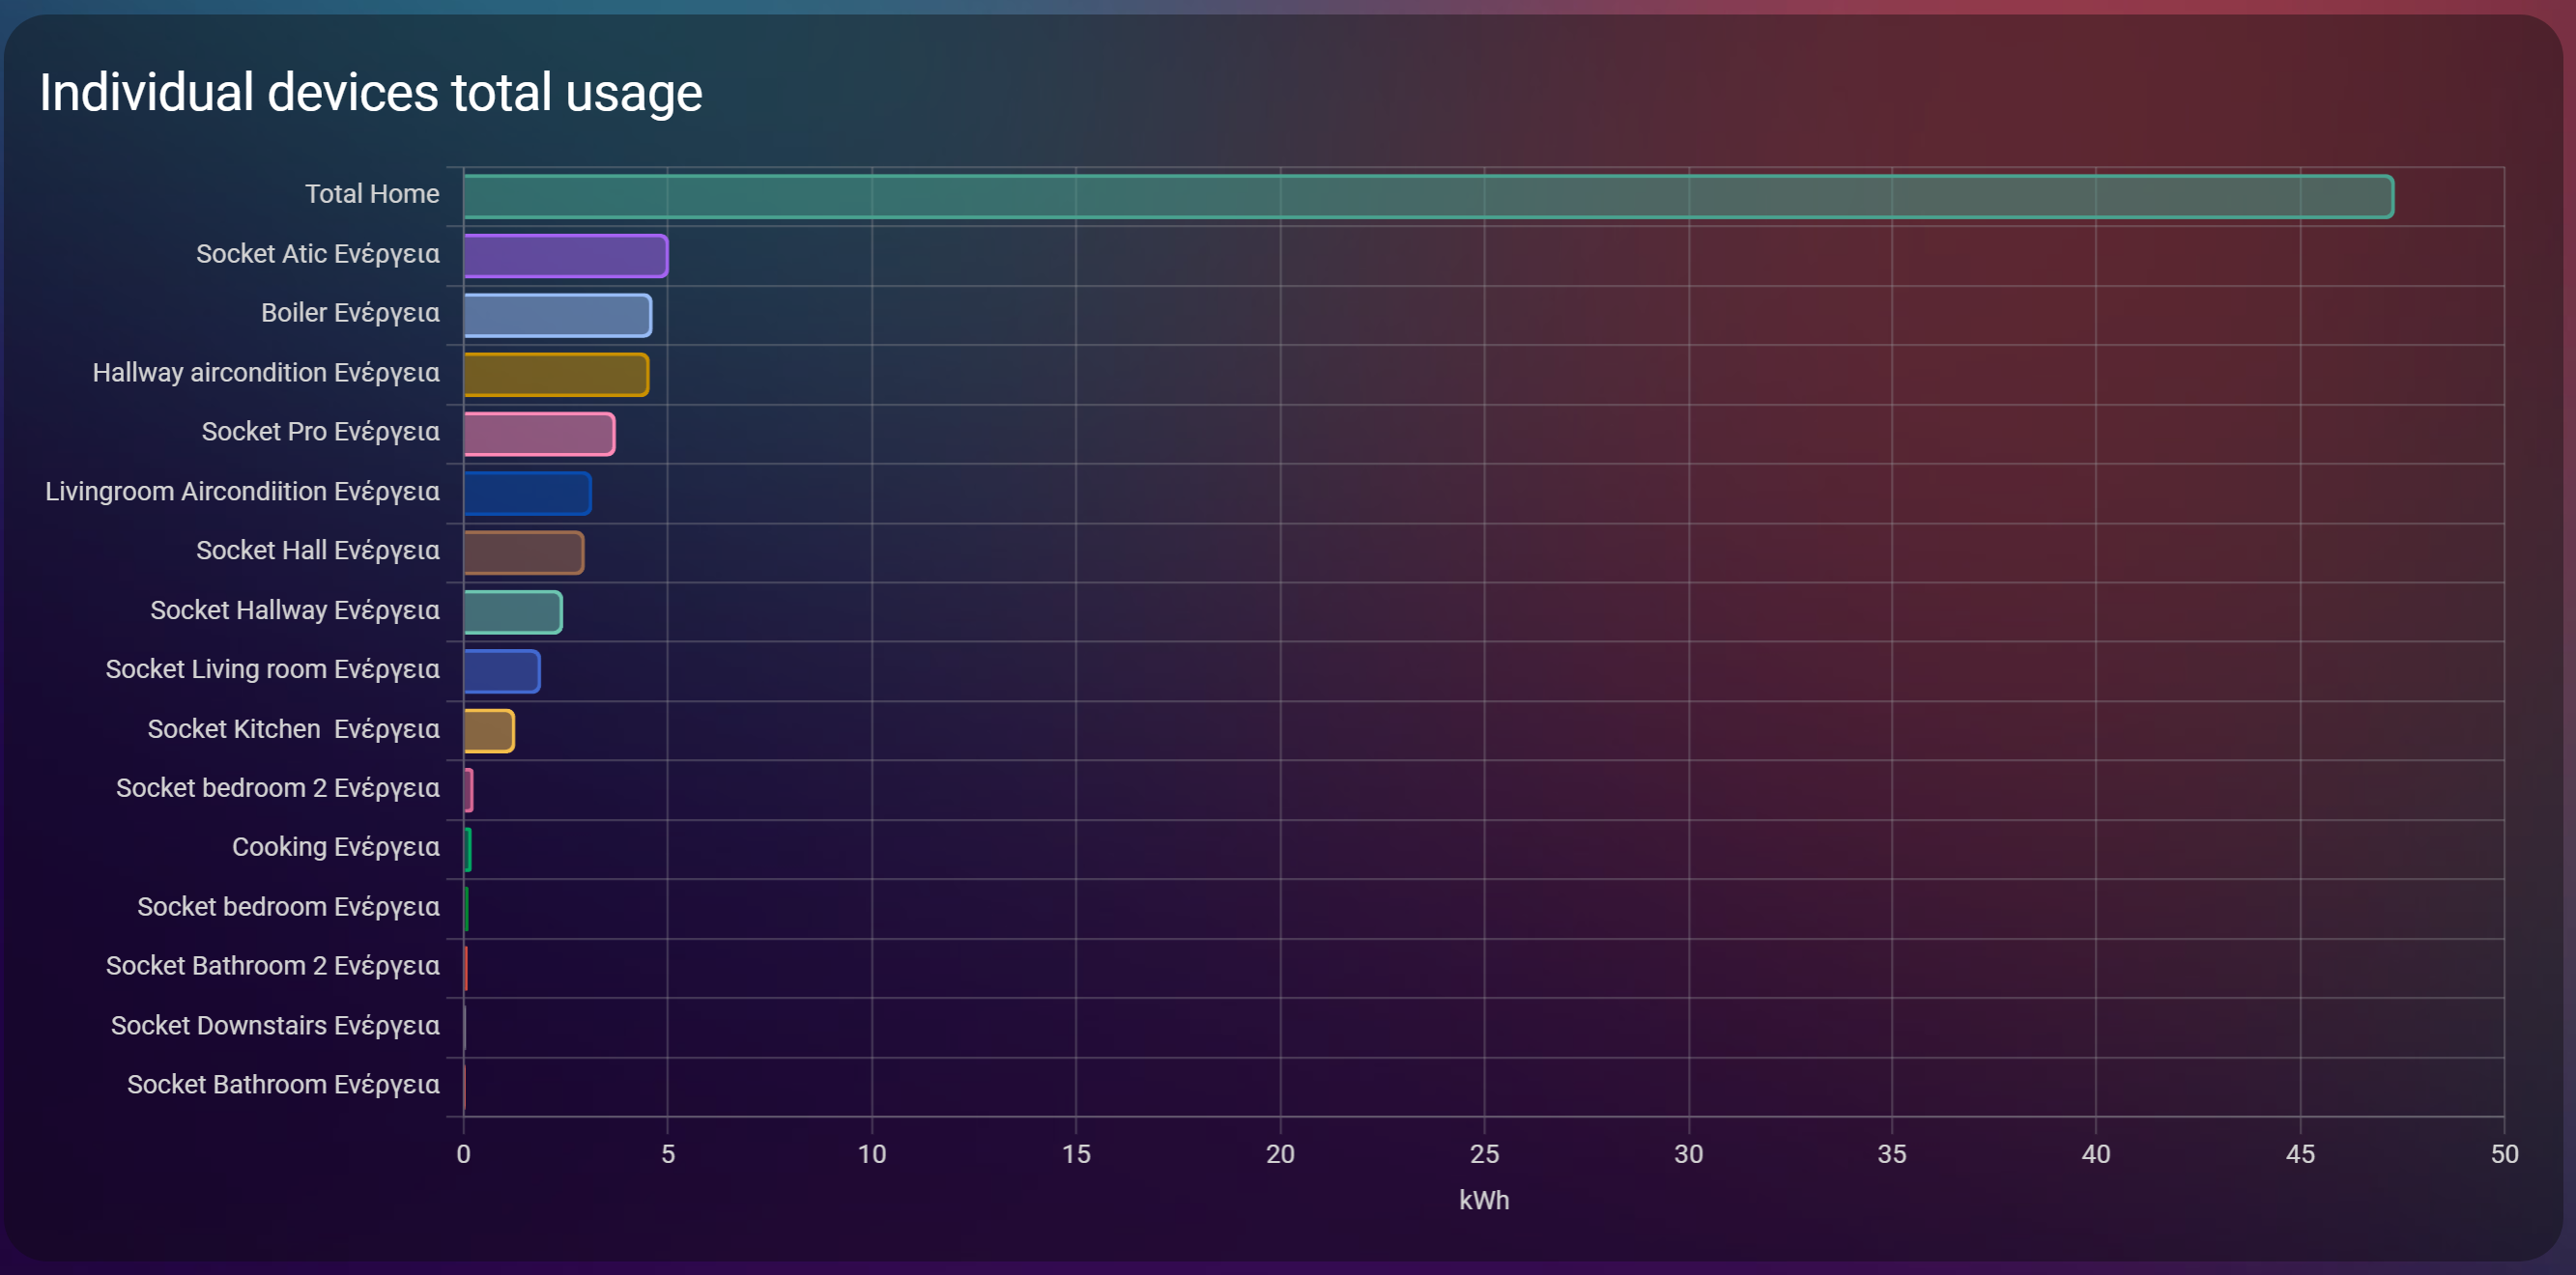Select the Socket Living room bar

point(501,672)
